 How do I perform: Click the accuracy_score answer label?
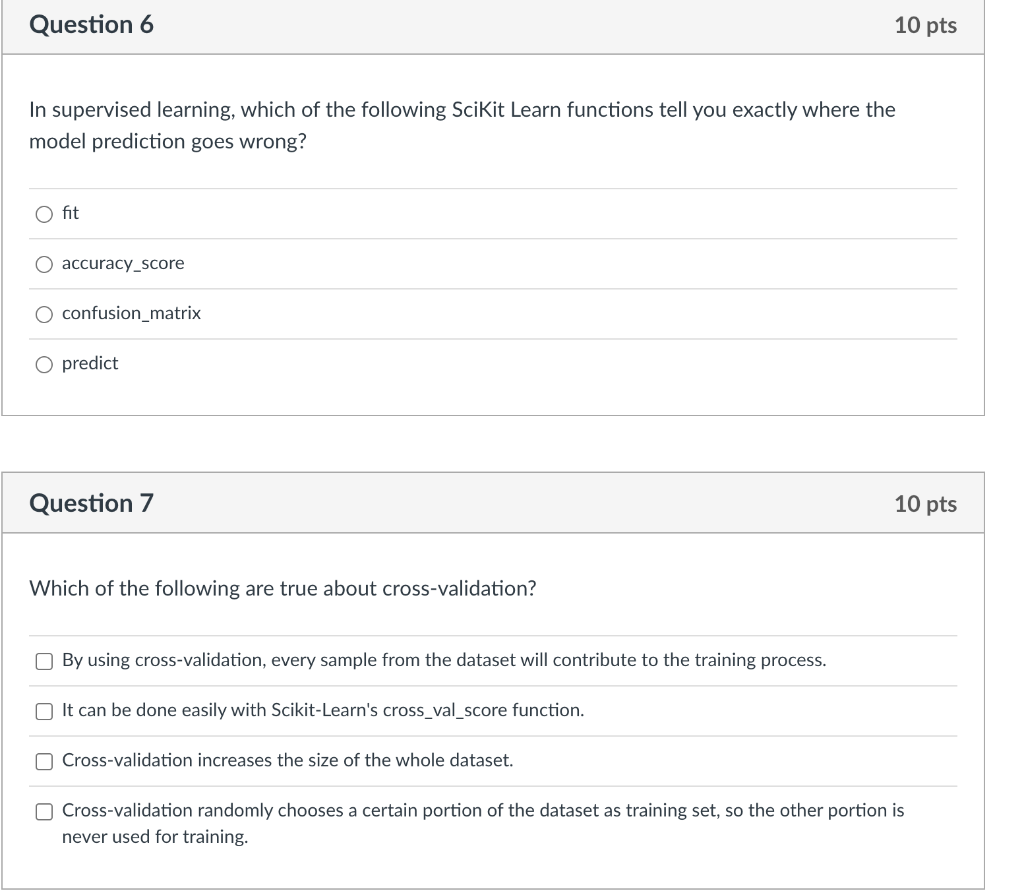click(x=123, y=263)
